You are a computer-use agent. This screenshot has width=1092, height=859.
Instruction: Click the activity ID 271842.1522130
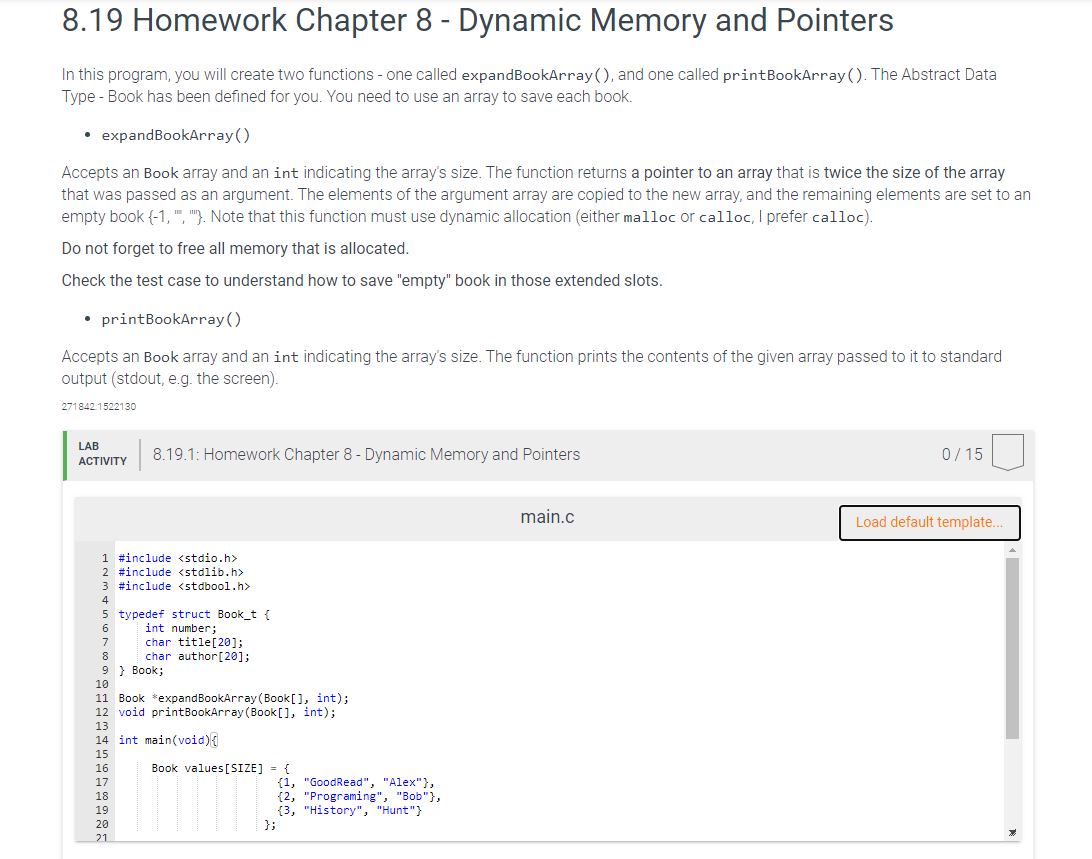pyautogui.click(x=97, y=406)
